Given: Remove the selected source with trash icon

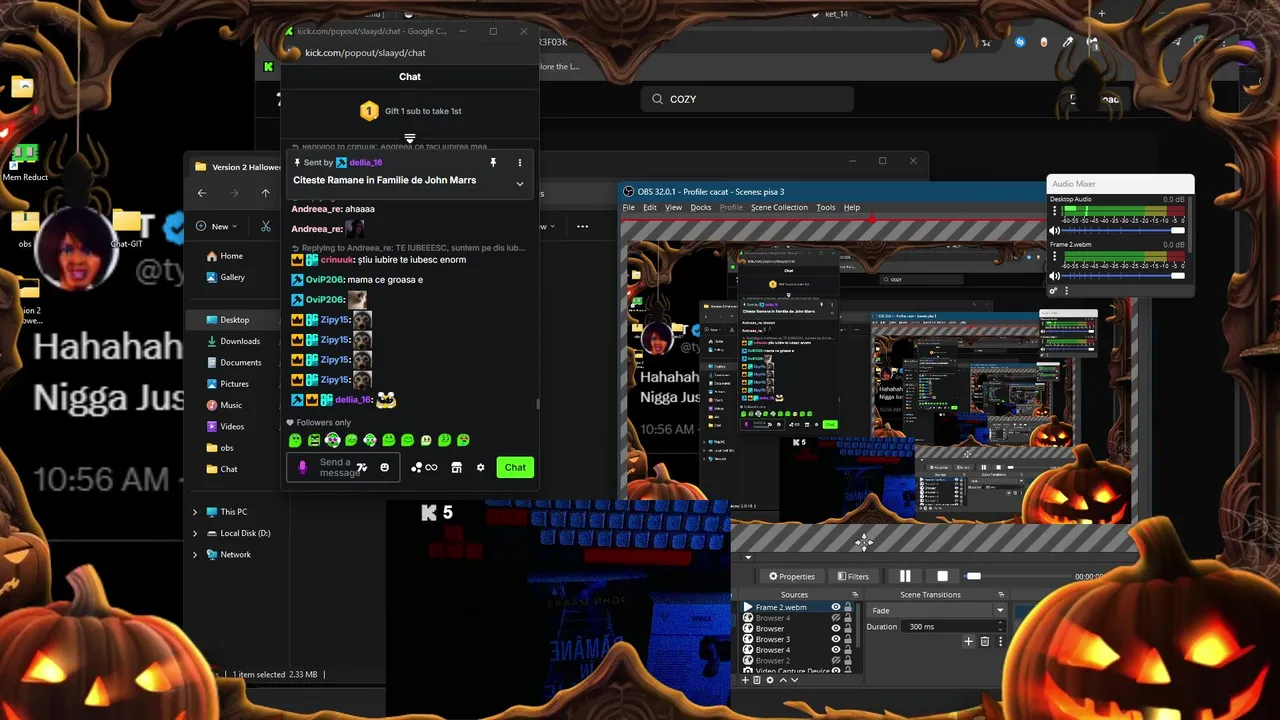Looking at the screenshot, I should pyautogui.click(x=757, y=680).
